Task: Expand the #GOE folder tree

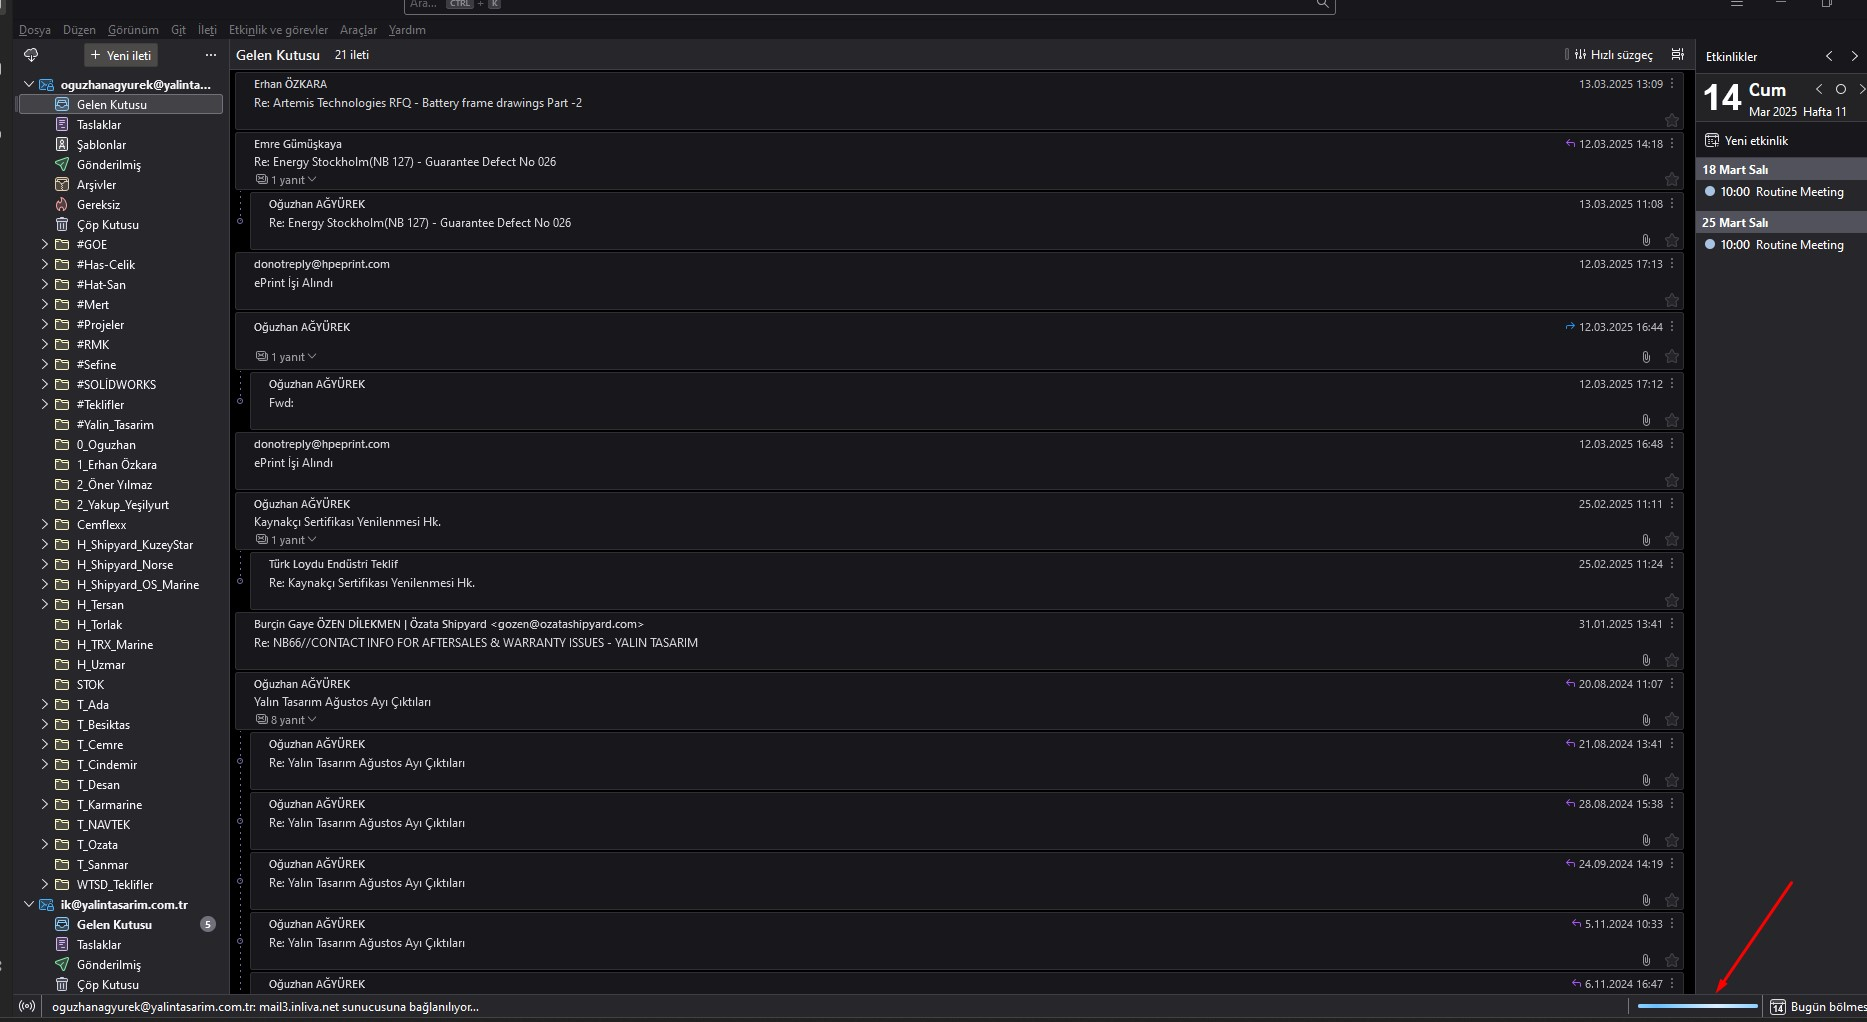Action: [45, 244]
